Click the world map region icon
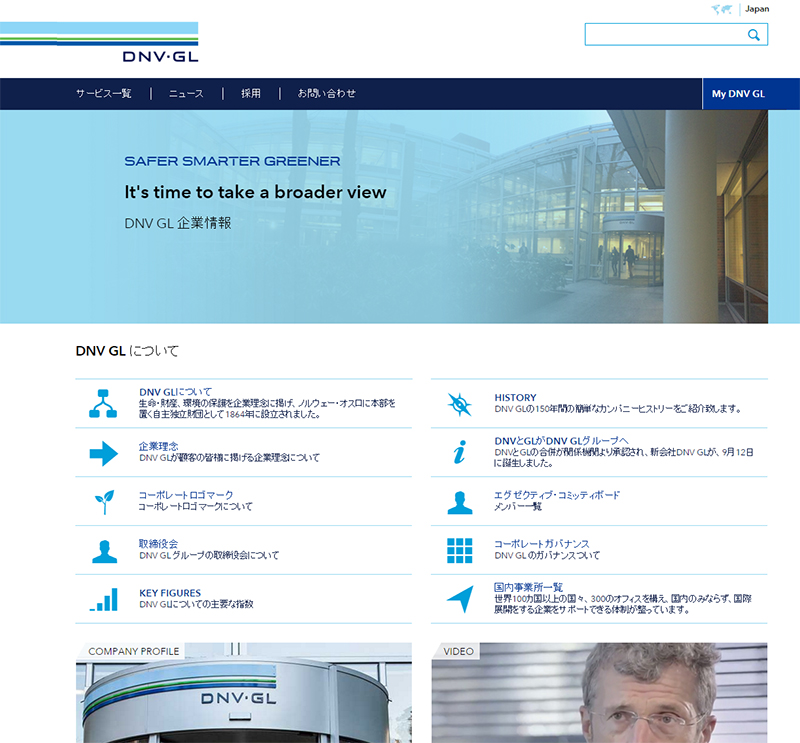 [x=721, y=9]
